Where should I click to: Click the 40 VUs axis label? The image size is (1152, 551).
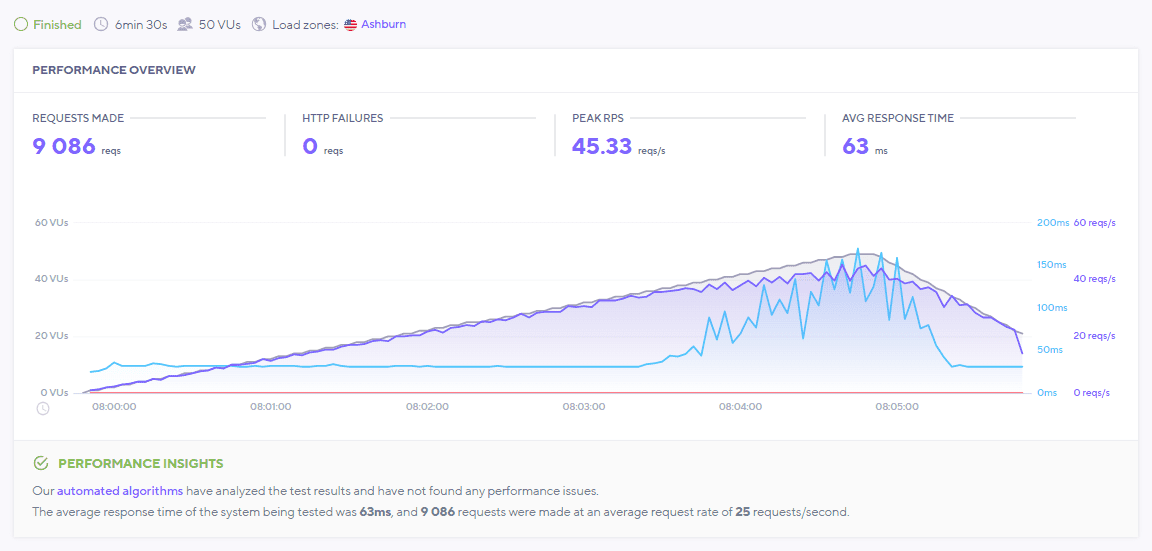click(51, 279)
